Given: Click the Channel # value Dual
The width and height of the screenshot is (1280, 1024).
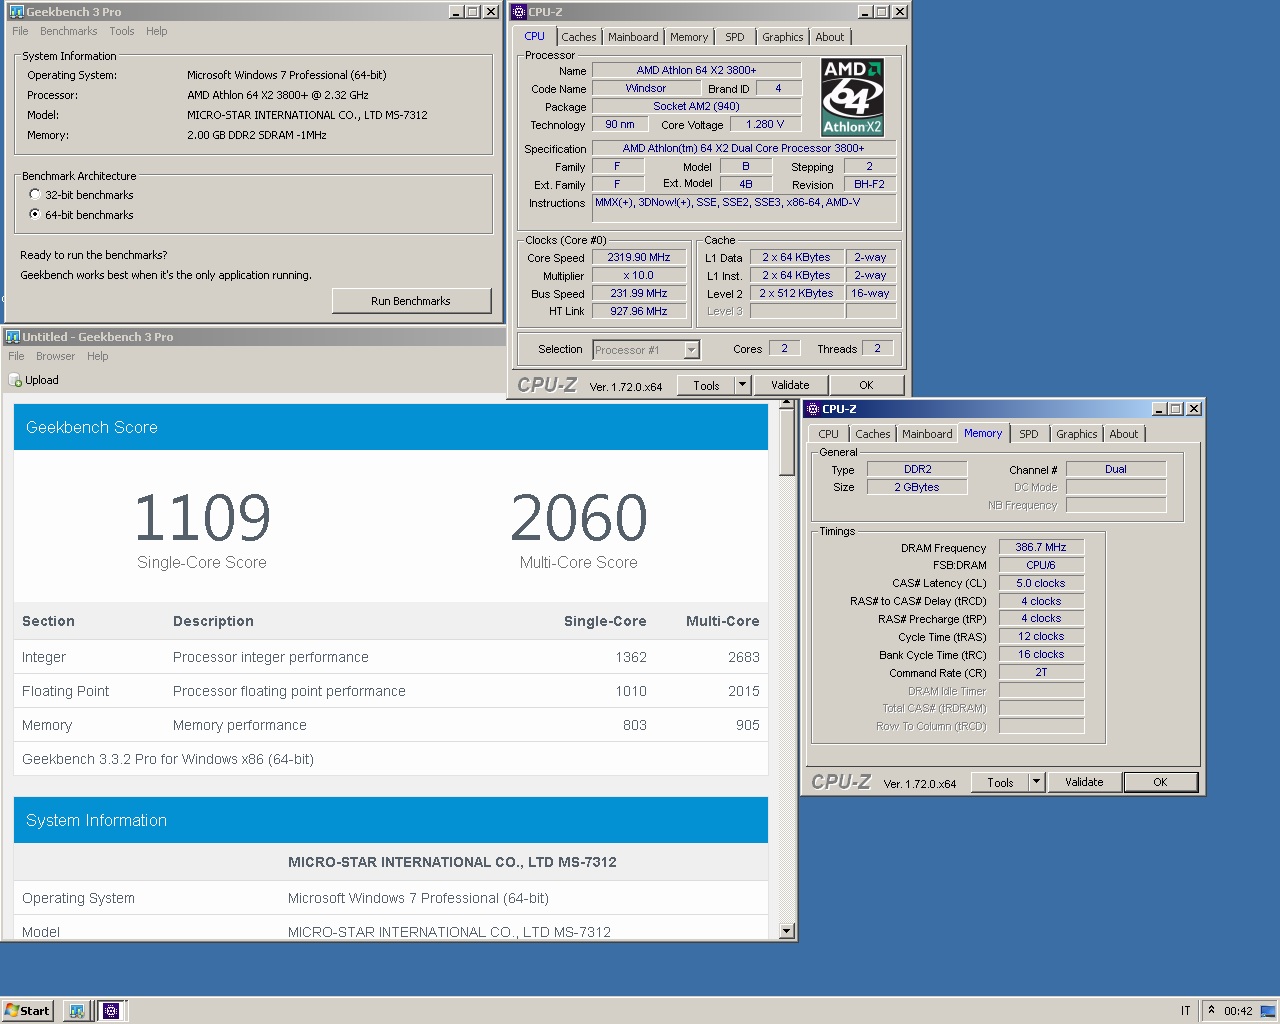Looking at the screenshot, I should click(x=1116, y=469).
